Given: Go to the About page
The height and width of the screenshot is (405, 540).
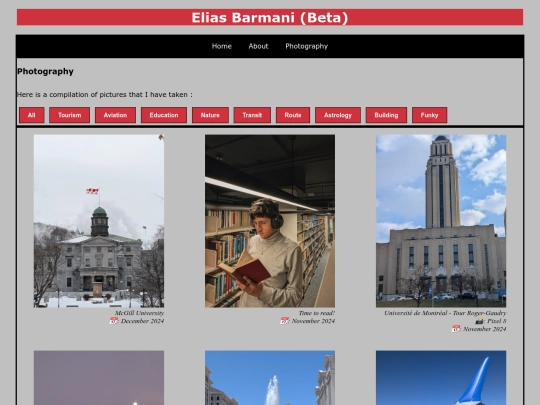Looking at the screenshot, I should point(258,46).
